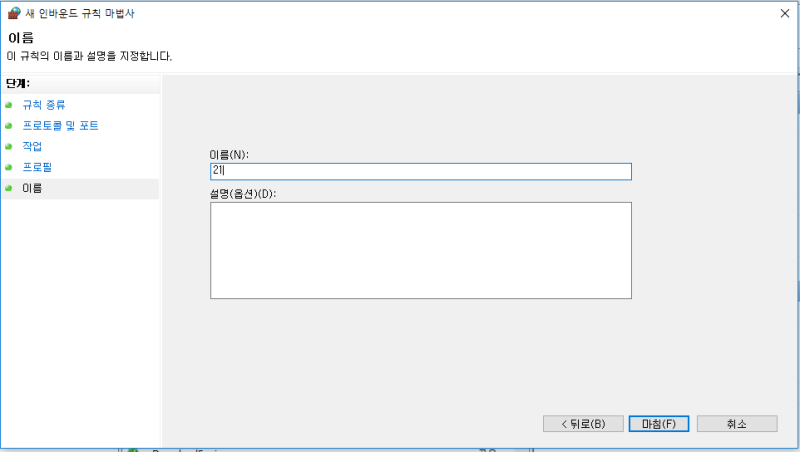Select the 이름 step in sidebar
This screenshot has height=452, width=800.
pyautogui.click(x=32, y=188)
